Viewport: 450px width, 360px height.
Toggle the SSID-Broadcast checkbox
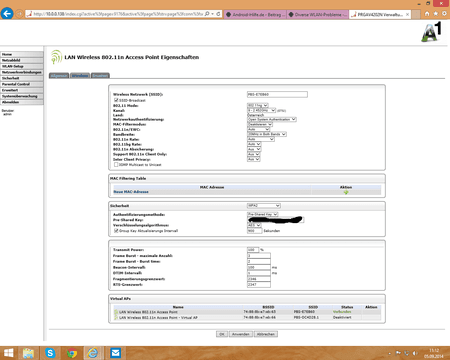[116, 100]
